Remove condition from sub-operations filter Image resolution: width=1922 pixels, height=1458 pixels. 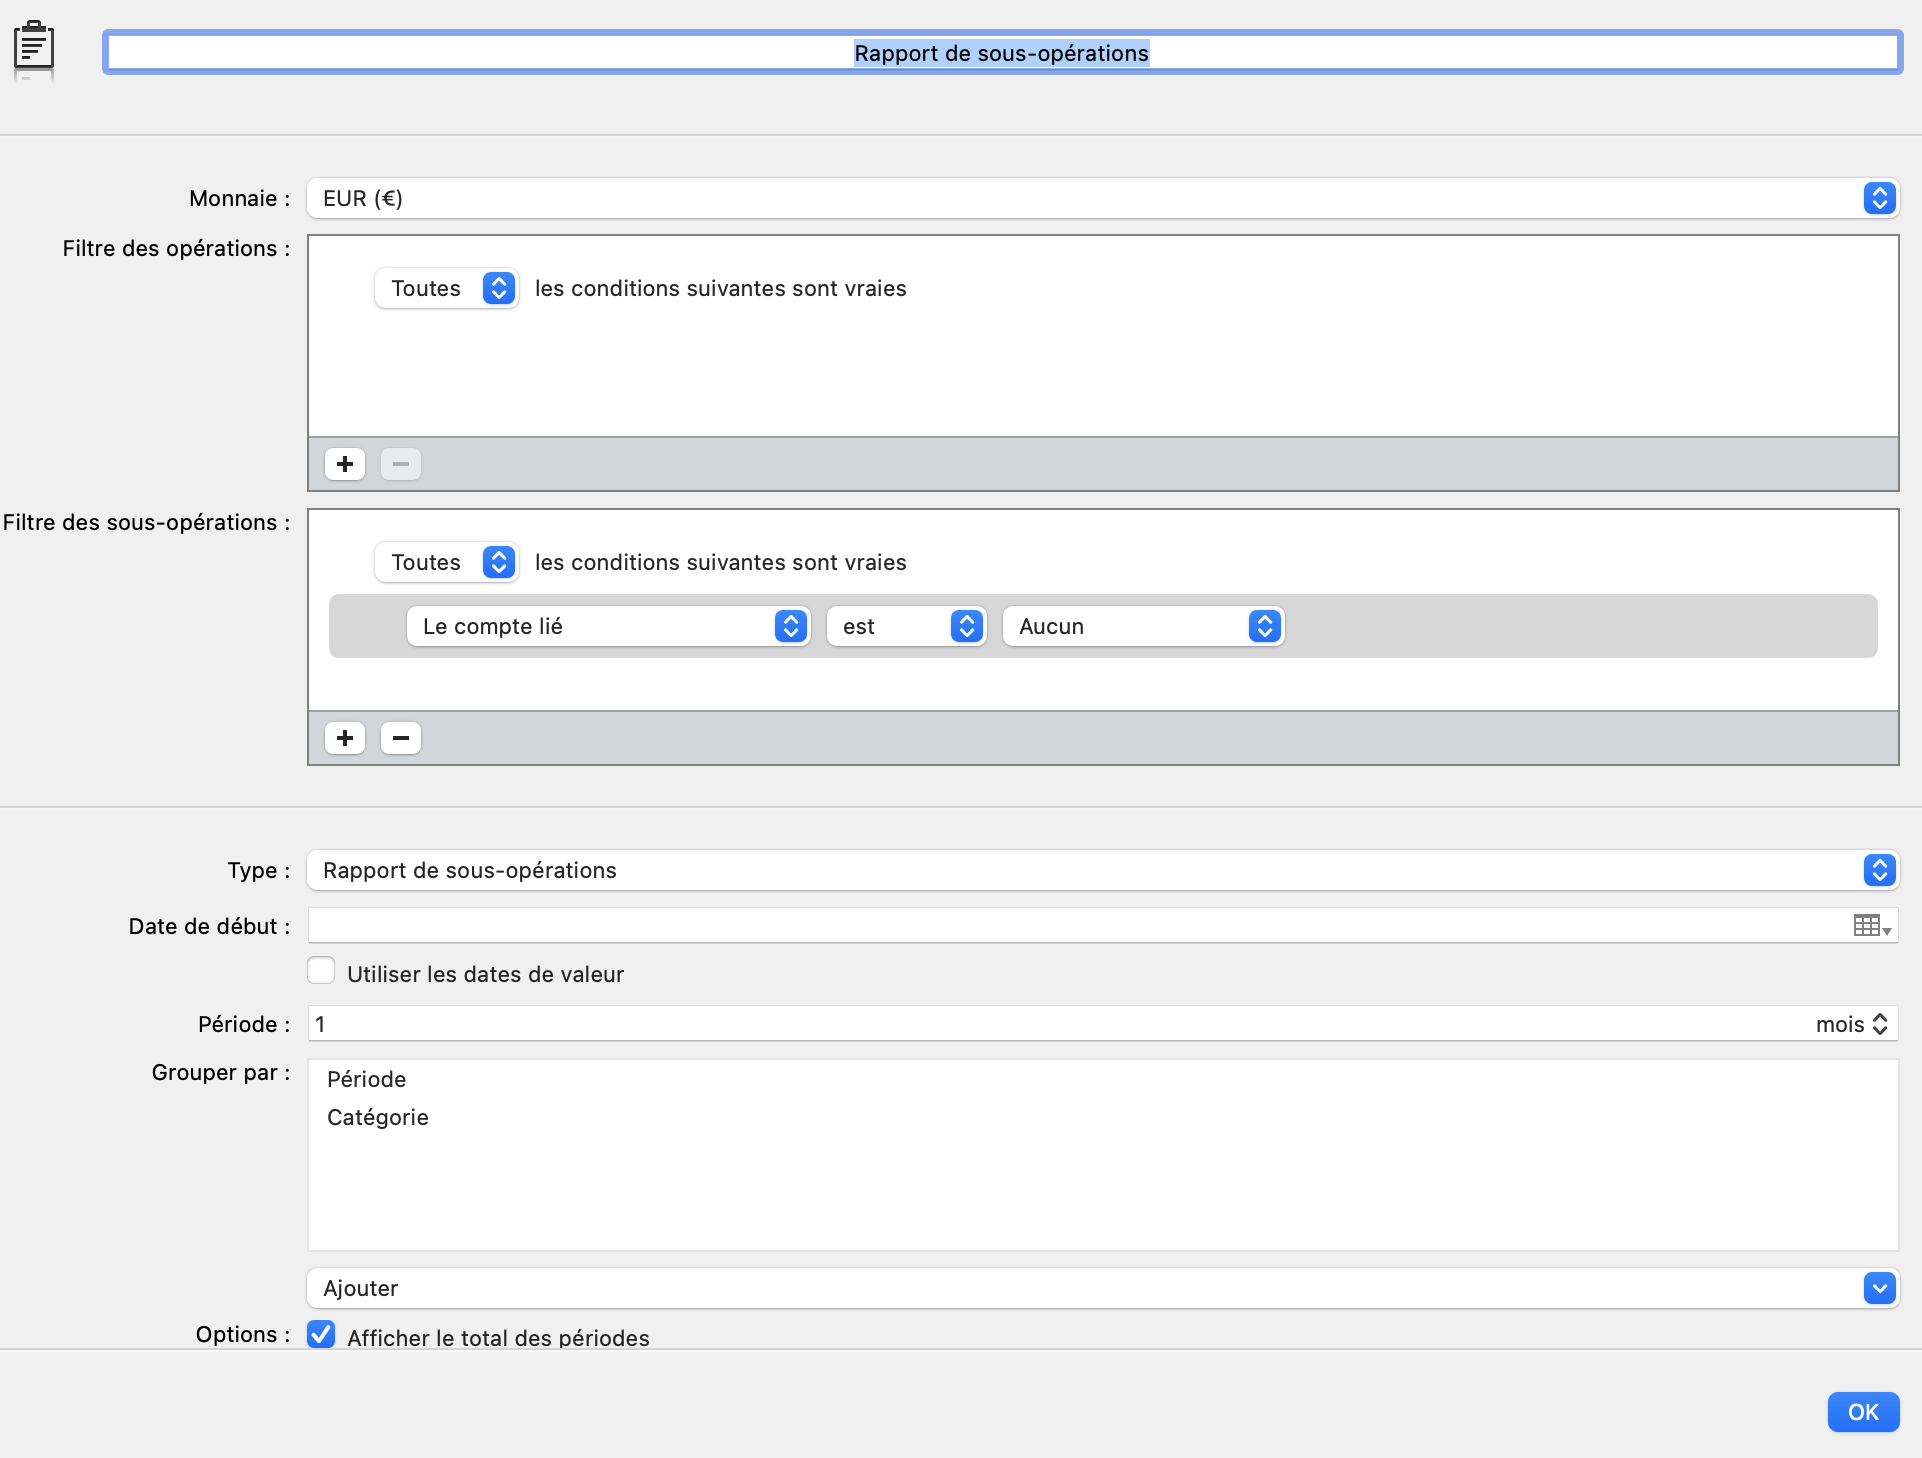tap(401, 738)
